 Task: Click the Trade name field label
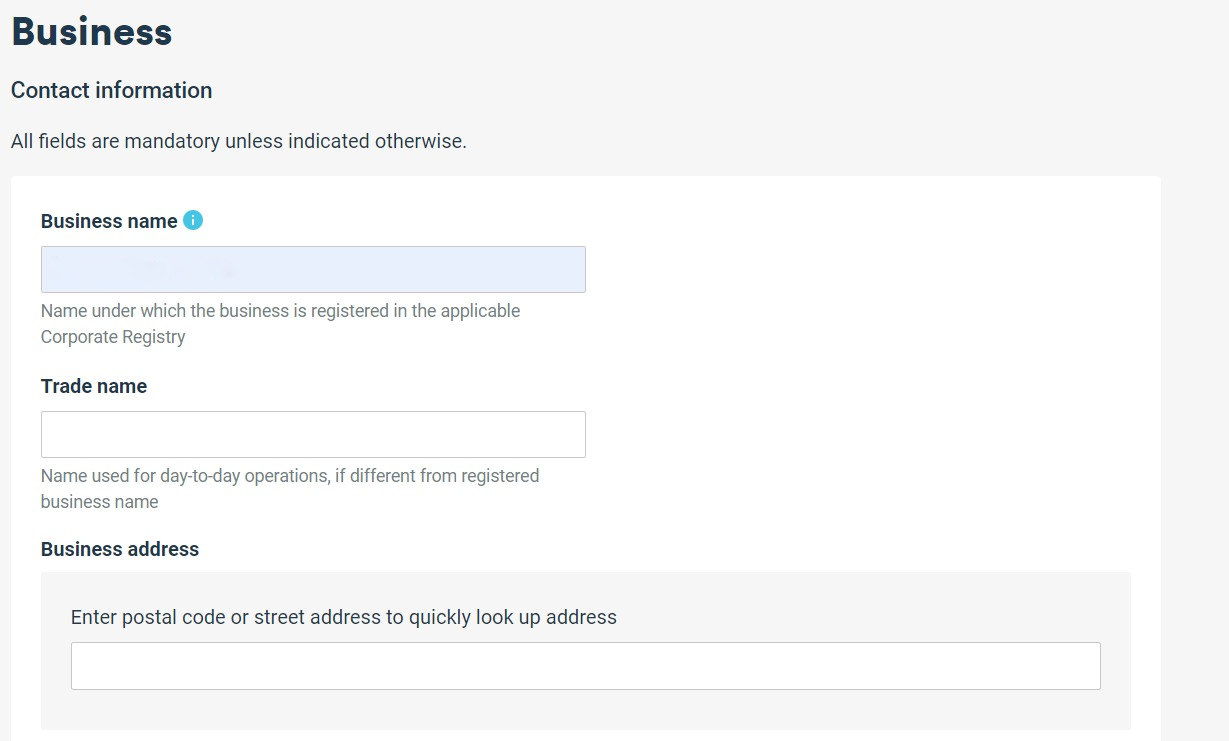[x=94, y=386]
